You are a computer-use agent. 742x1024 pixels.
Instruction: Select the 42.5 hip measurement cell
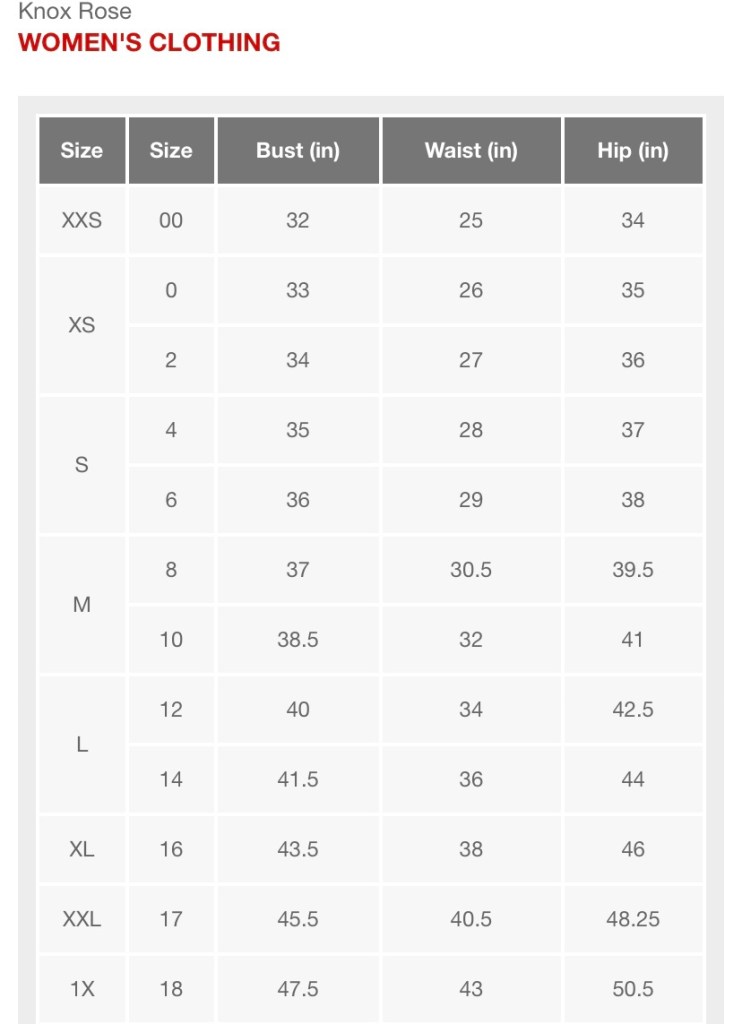pos(633,709)
